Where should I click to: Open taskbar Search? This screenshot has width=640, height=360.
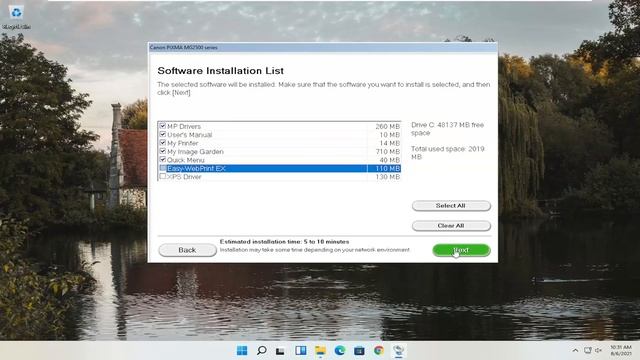point(262,351)
